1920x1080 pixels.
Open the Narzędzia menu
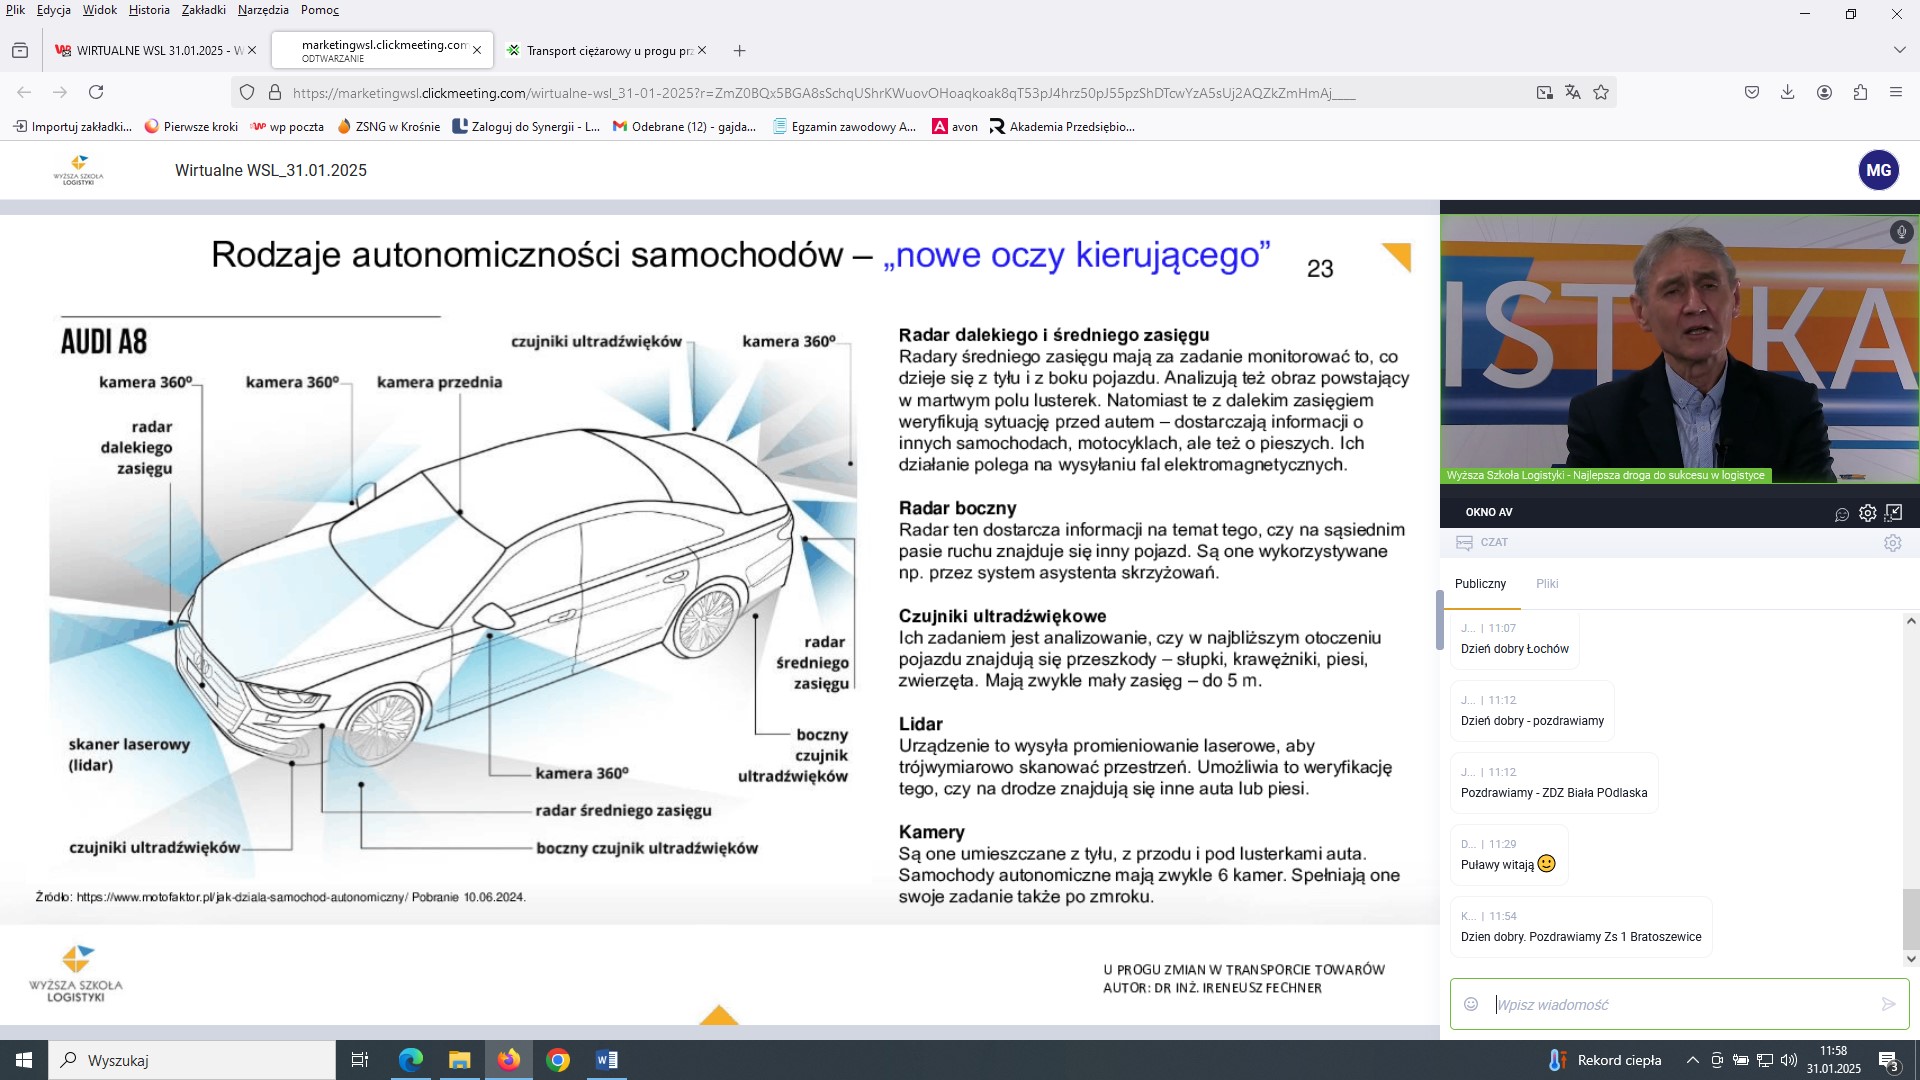(263, 10)
